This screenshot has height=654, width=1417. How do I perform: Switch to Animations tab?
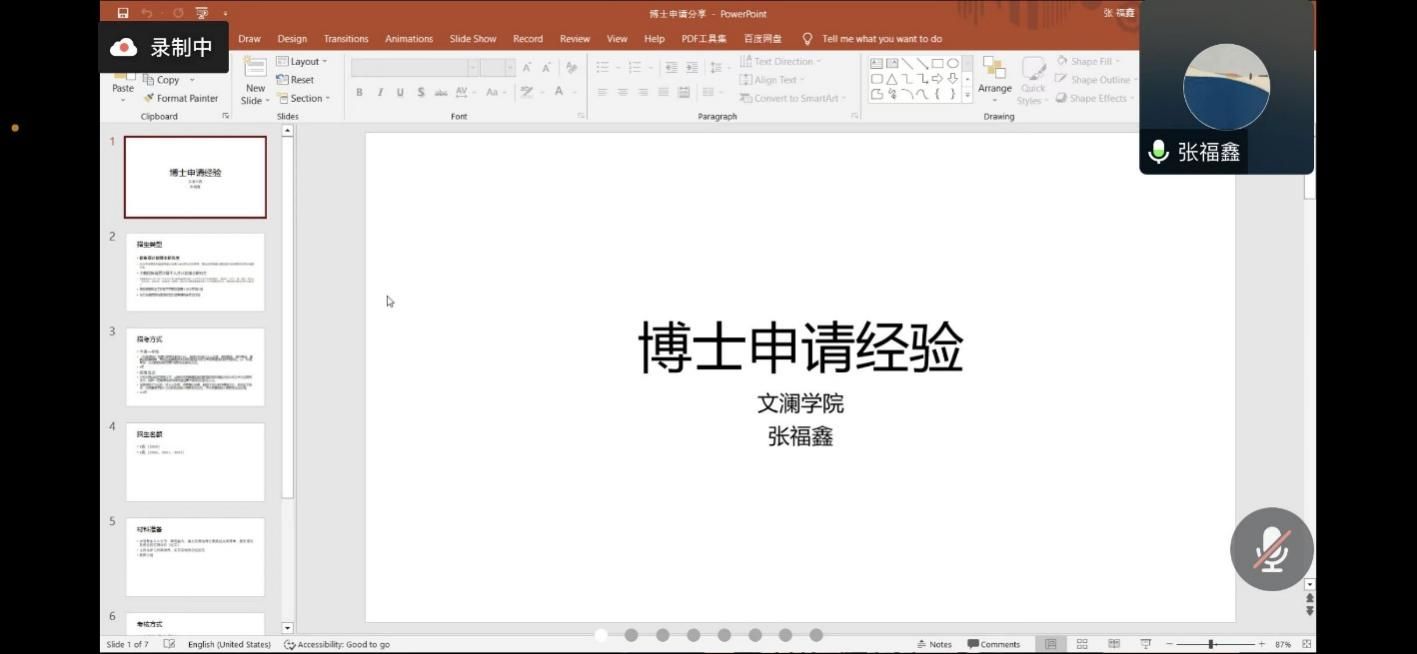pos(409,39)
